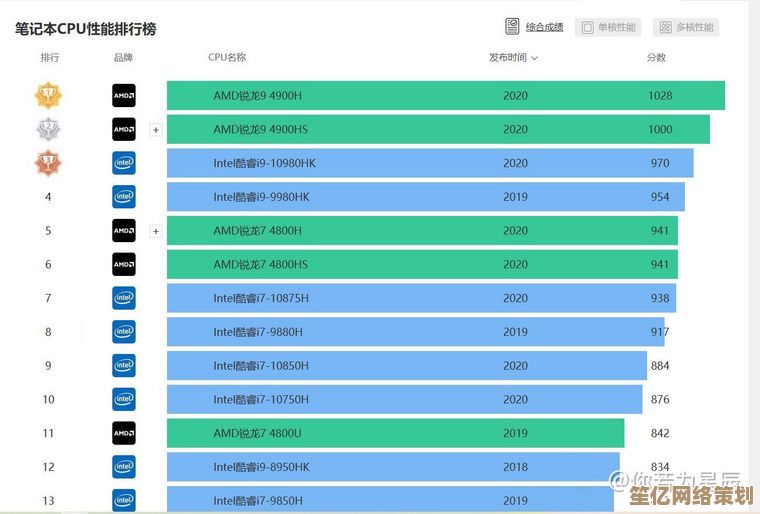Click score 970 of i9-10980HK

tap(660, 163)
